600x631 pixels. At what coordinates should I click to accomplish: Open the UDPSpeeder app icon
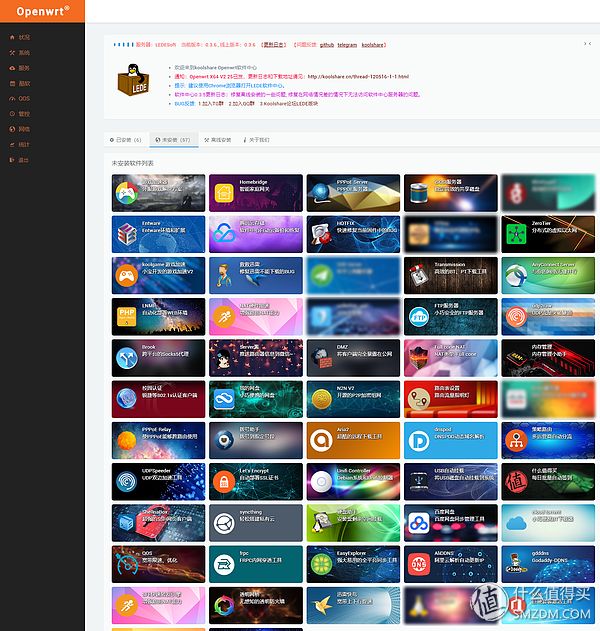pos(127,478)
